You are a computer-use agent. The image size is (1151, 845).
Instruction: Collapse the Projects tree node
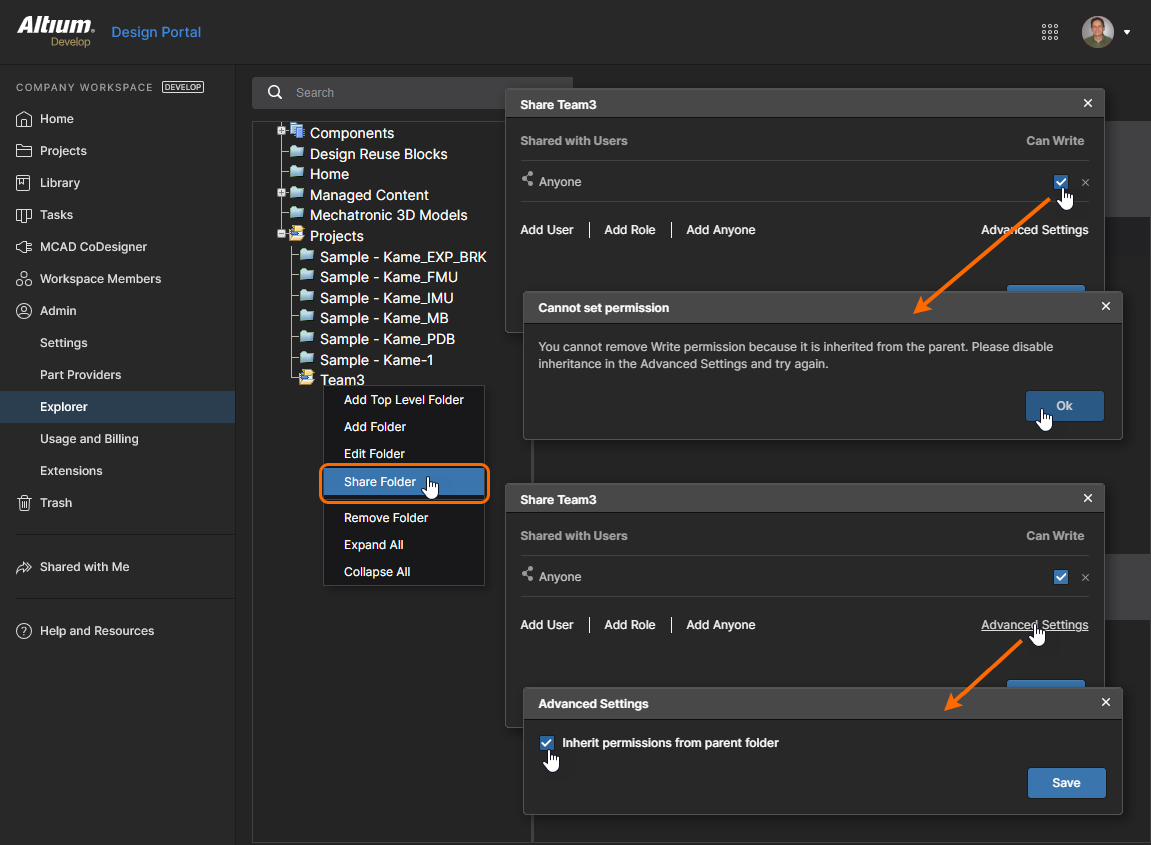coord(282,234)
